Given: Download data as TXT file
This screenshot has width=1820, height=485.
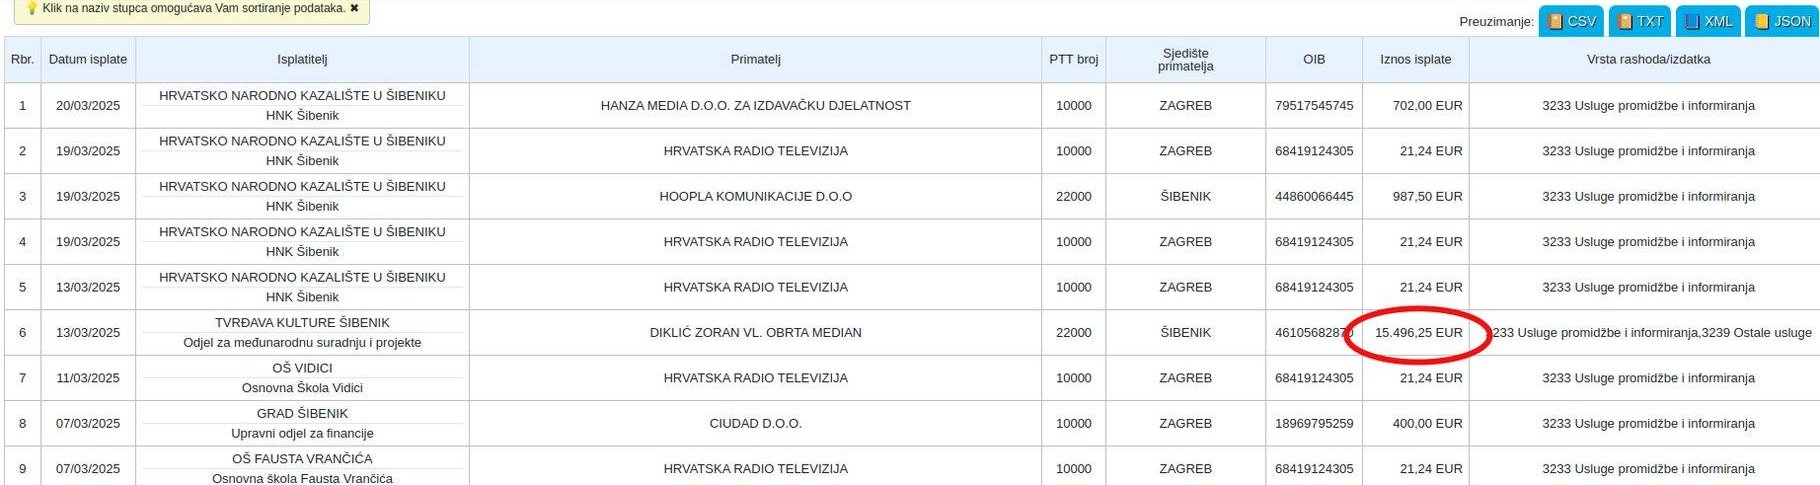Looking at the screenshot, I should point(1641,21).
